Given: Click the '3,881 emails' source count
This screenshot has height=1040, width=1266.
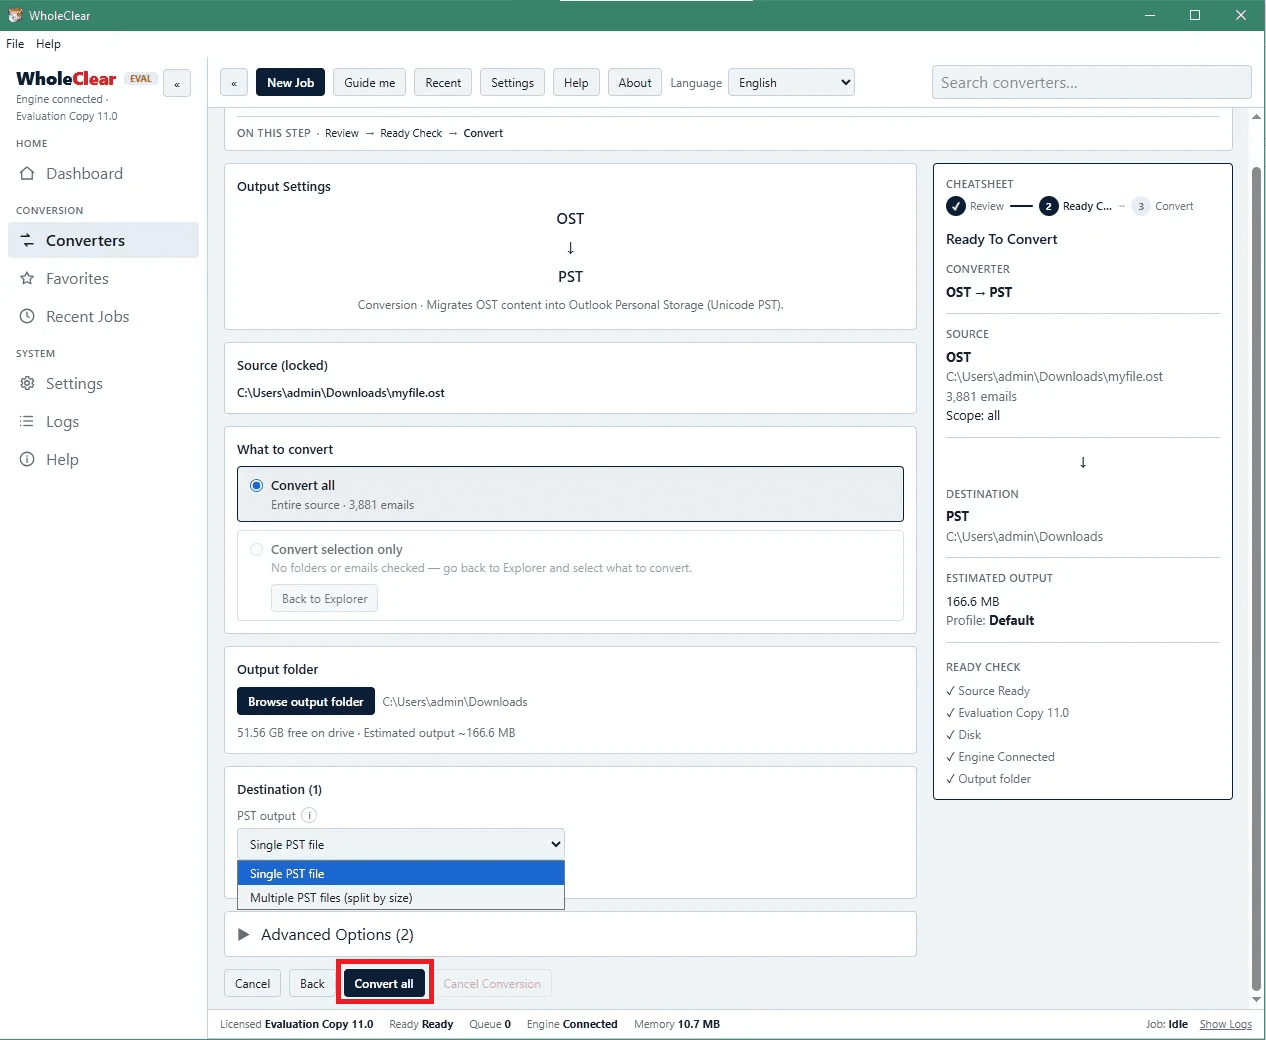Looking at the screenshot, I should (981, 397).
